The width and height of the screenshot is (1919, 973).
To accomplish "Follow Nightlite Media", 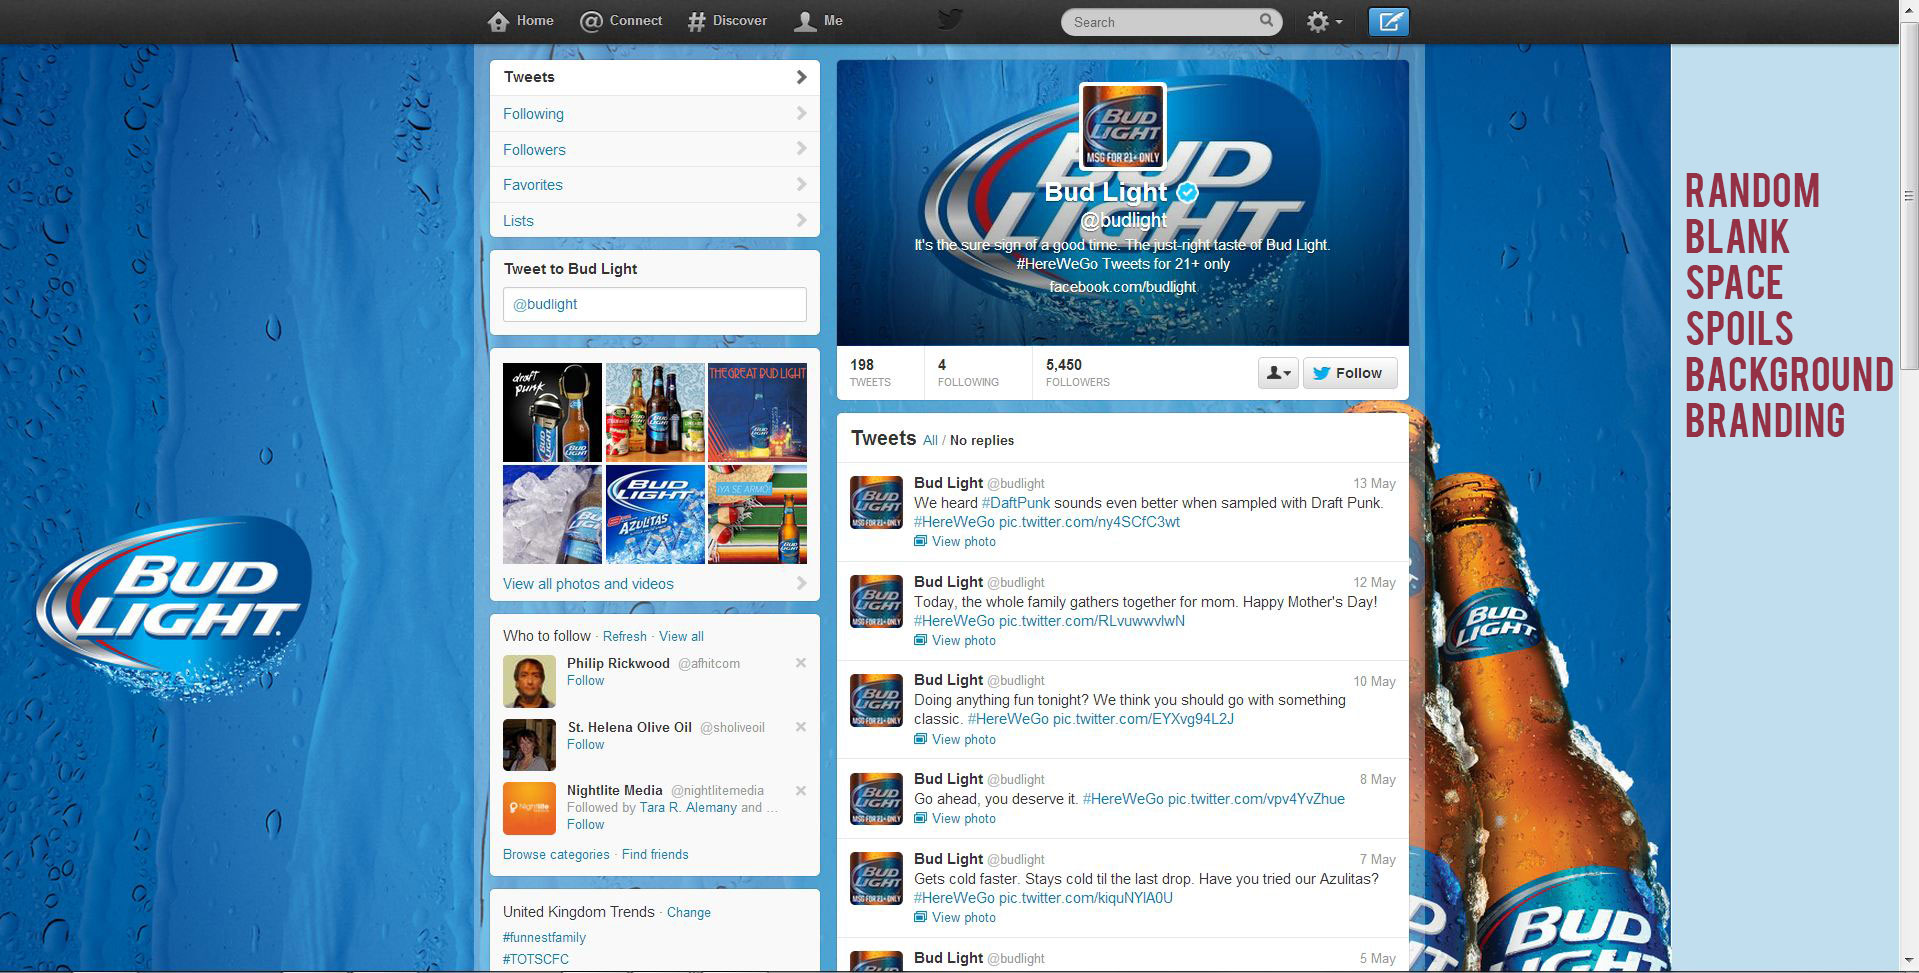I will pyautogui.click(x=585, y=824).
